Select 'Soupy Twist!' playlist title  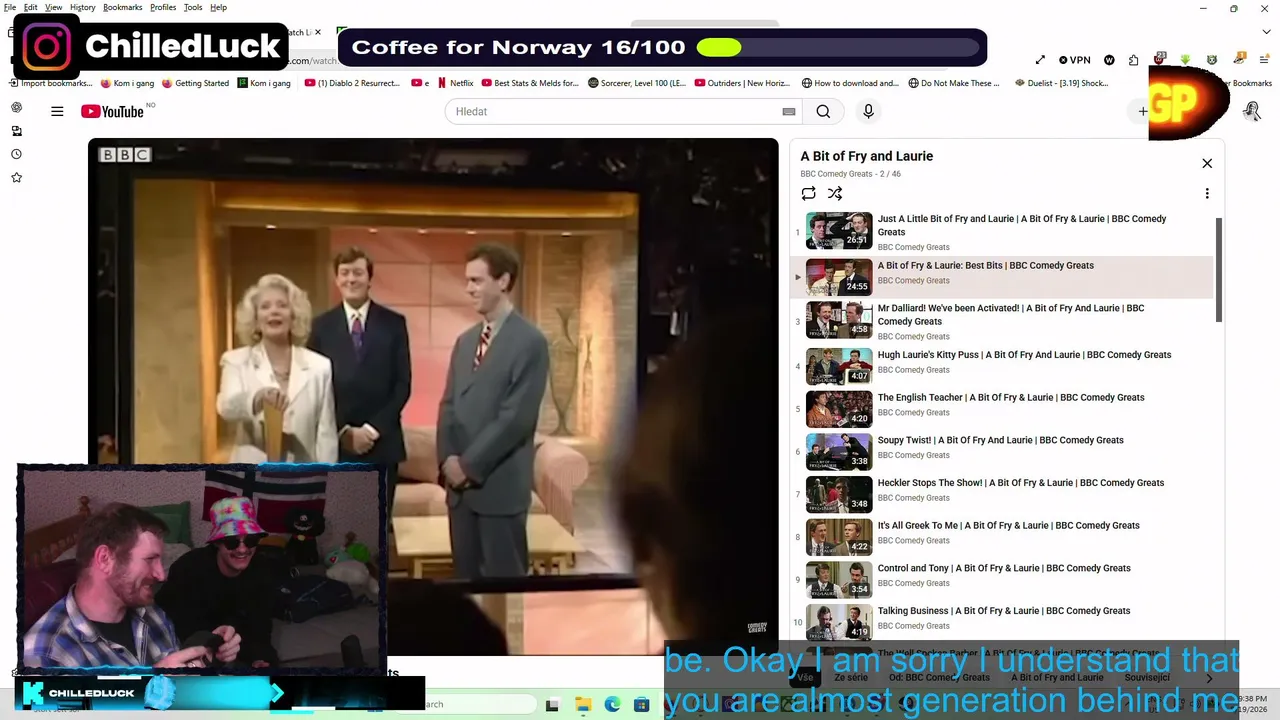click(1000, 441)
